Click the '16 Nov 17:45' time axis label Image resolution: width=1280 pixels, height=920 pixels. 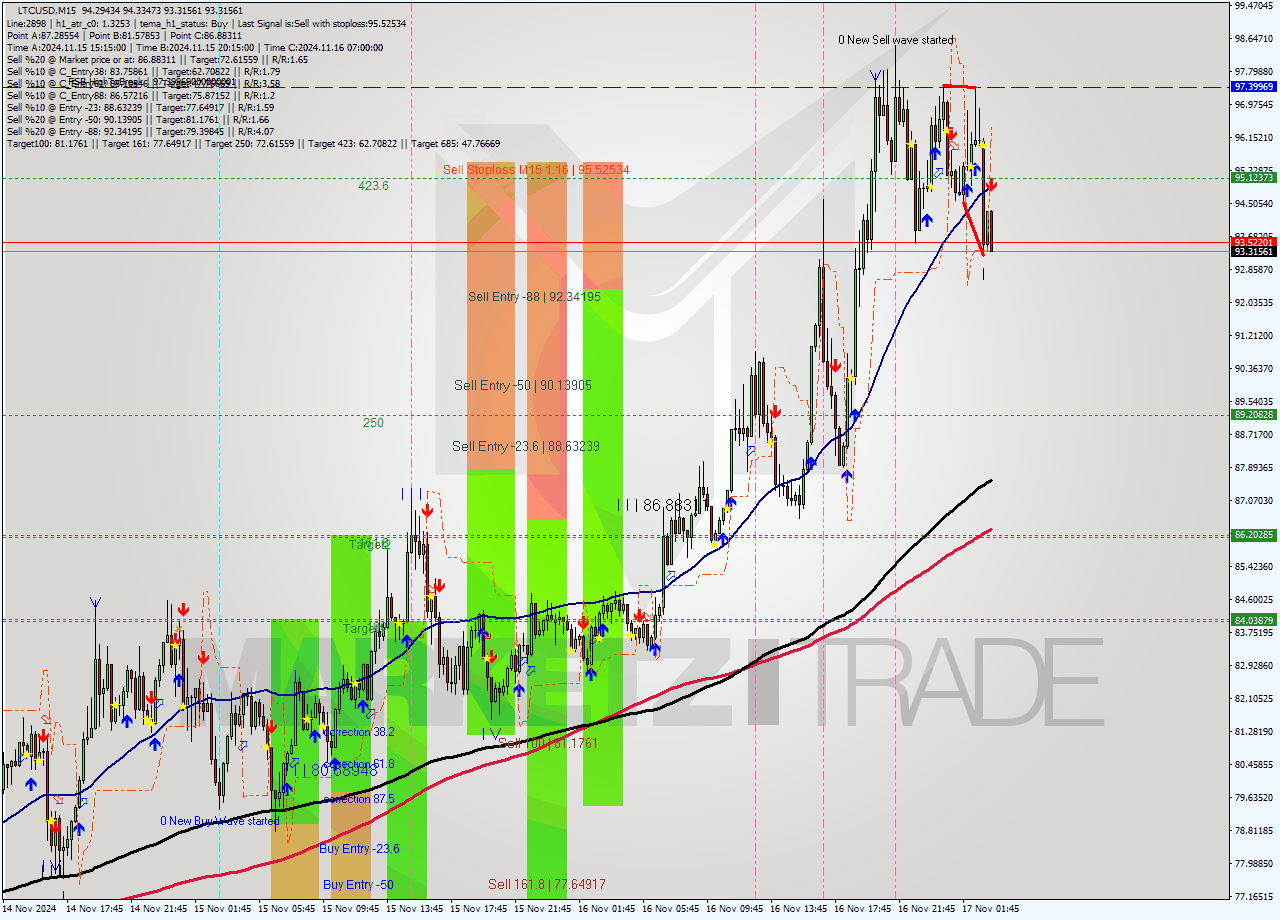coord(863,909)
